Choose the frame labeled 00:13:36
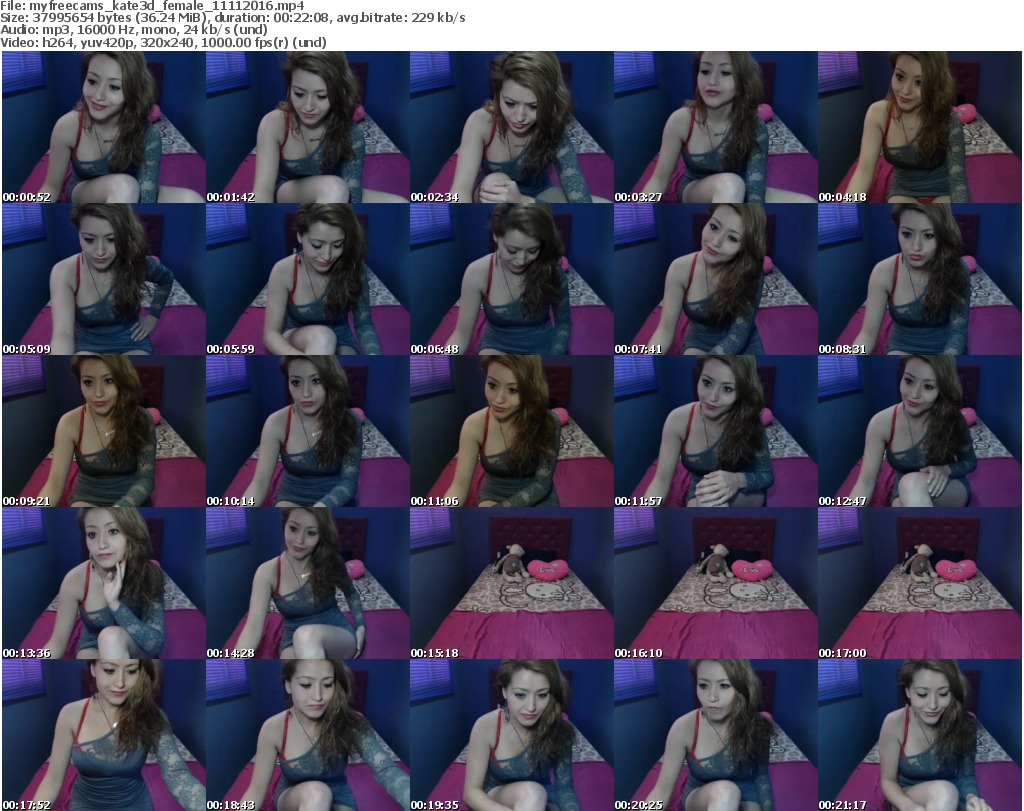Screen dimensions: 1024x811 tap(104, 584)
